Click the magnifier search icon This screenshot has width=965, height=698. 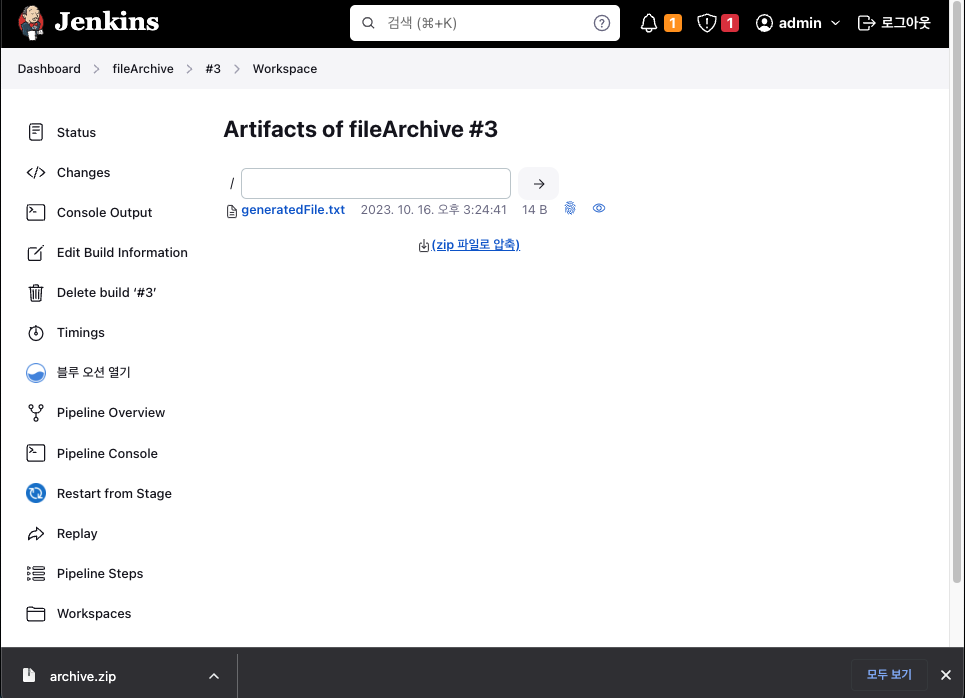point(368,23)
